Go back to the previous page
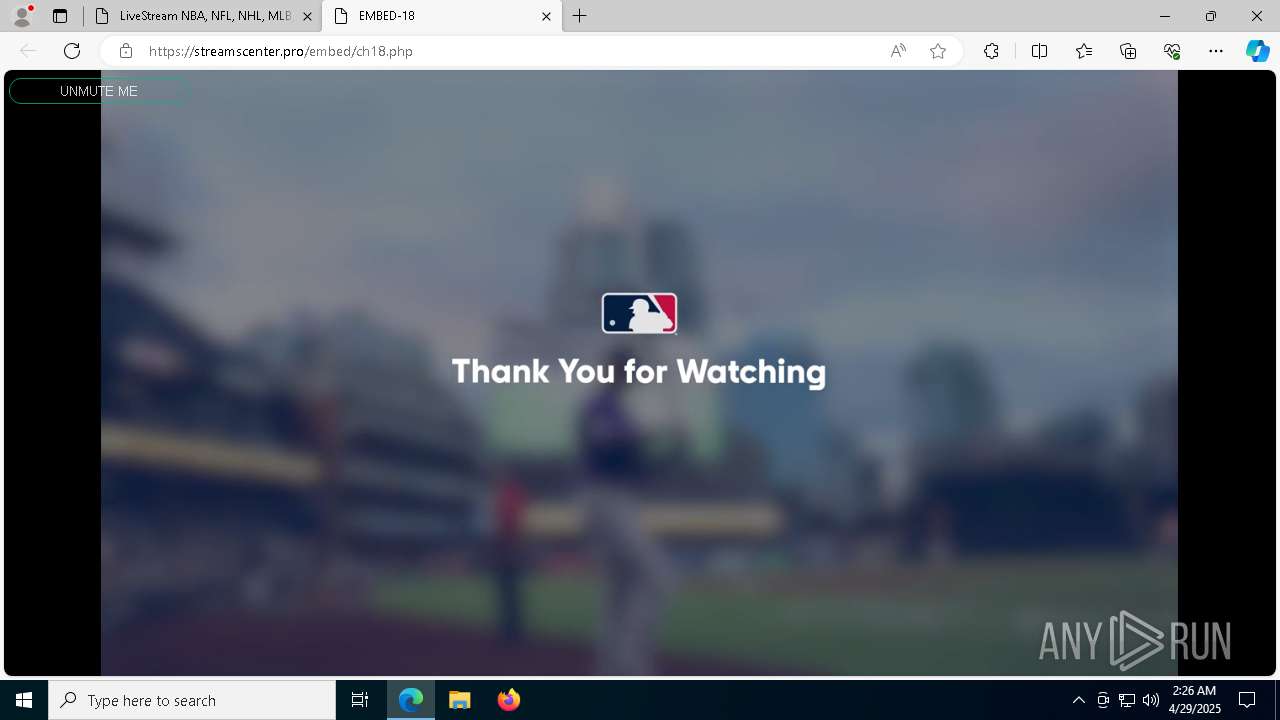1280x720 pixels. click(x=28, y=51)
